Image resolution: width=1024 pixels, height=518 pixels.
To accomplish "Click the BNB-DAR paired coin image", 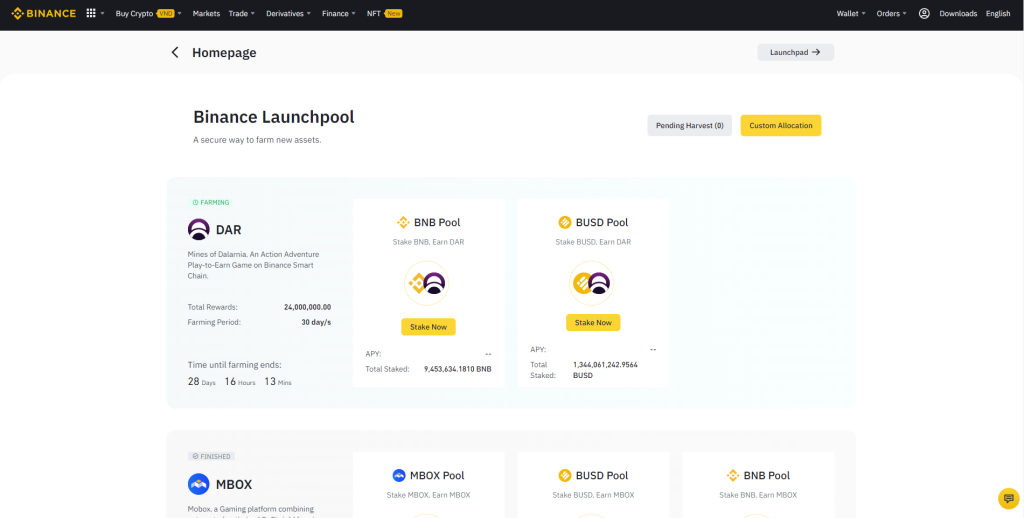I will coord(426,283).
